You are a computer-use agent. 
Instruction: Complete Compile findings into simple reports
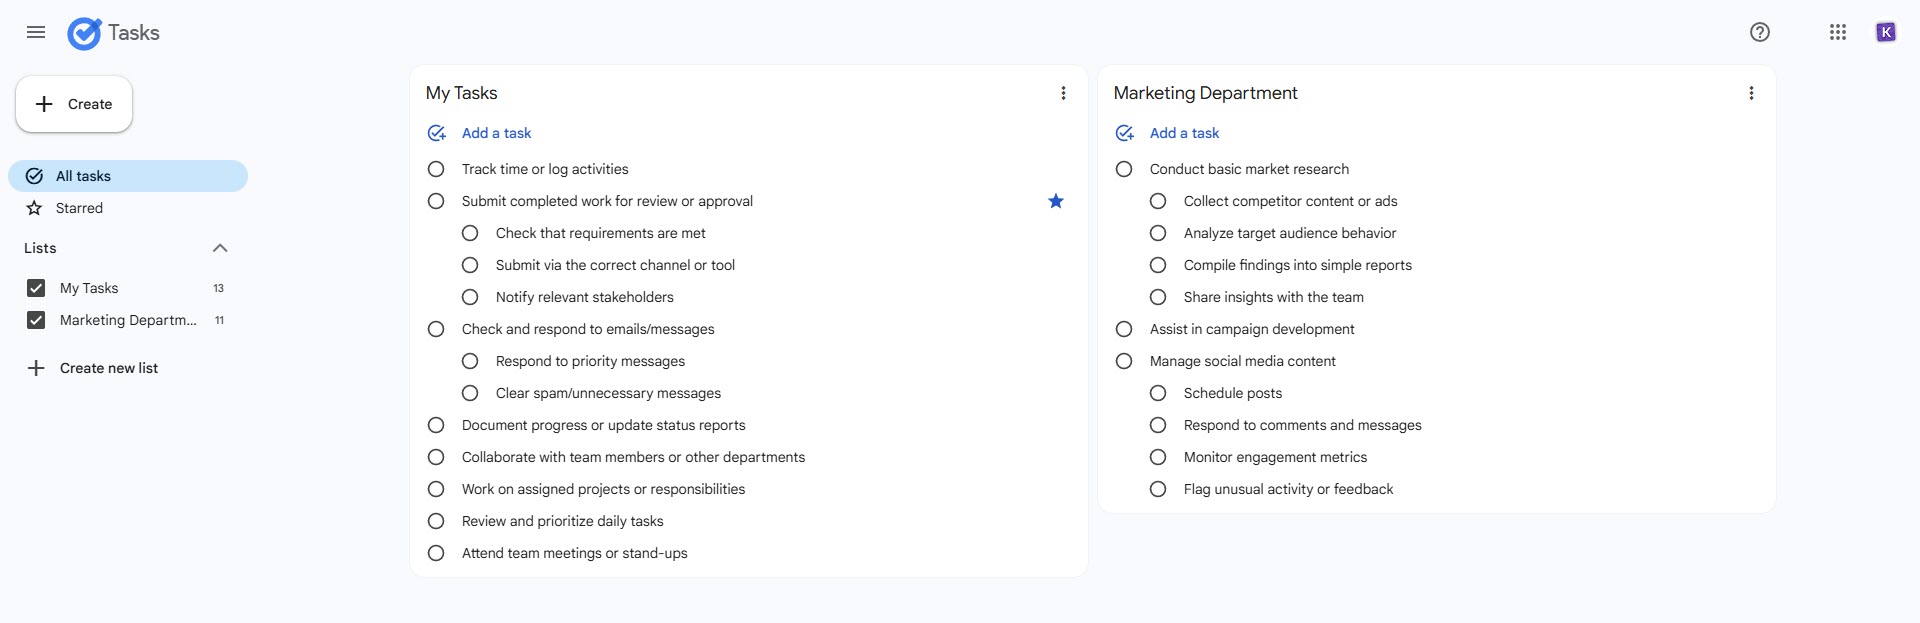(x=1158, y=265)
